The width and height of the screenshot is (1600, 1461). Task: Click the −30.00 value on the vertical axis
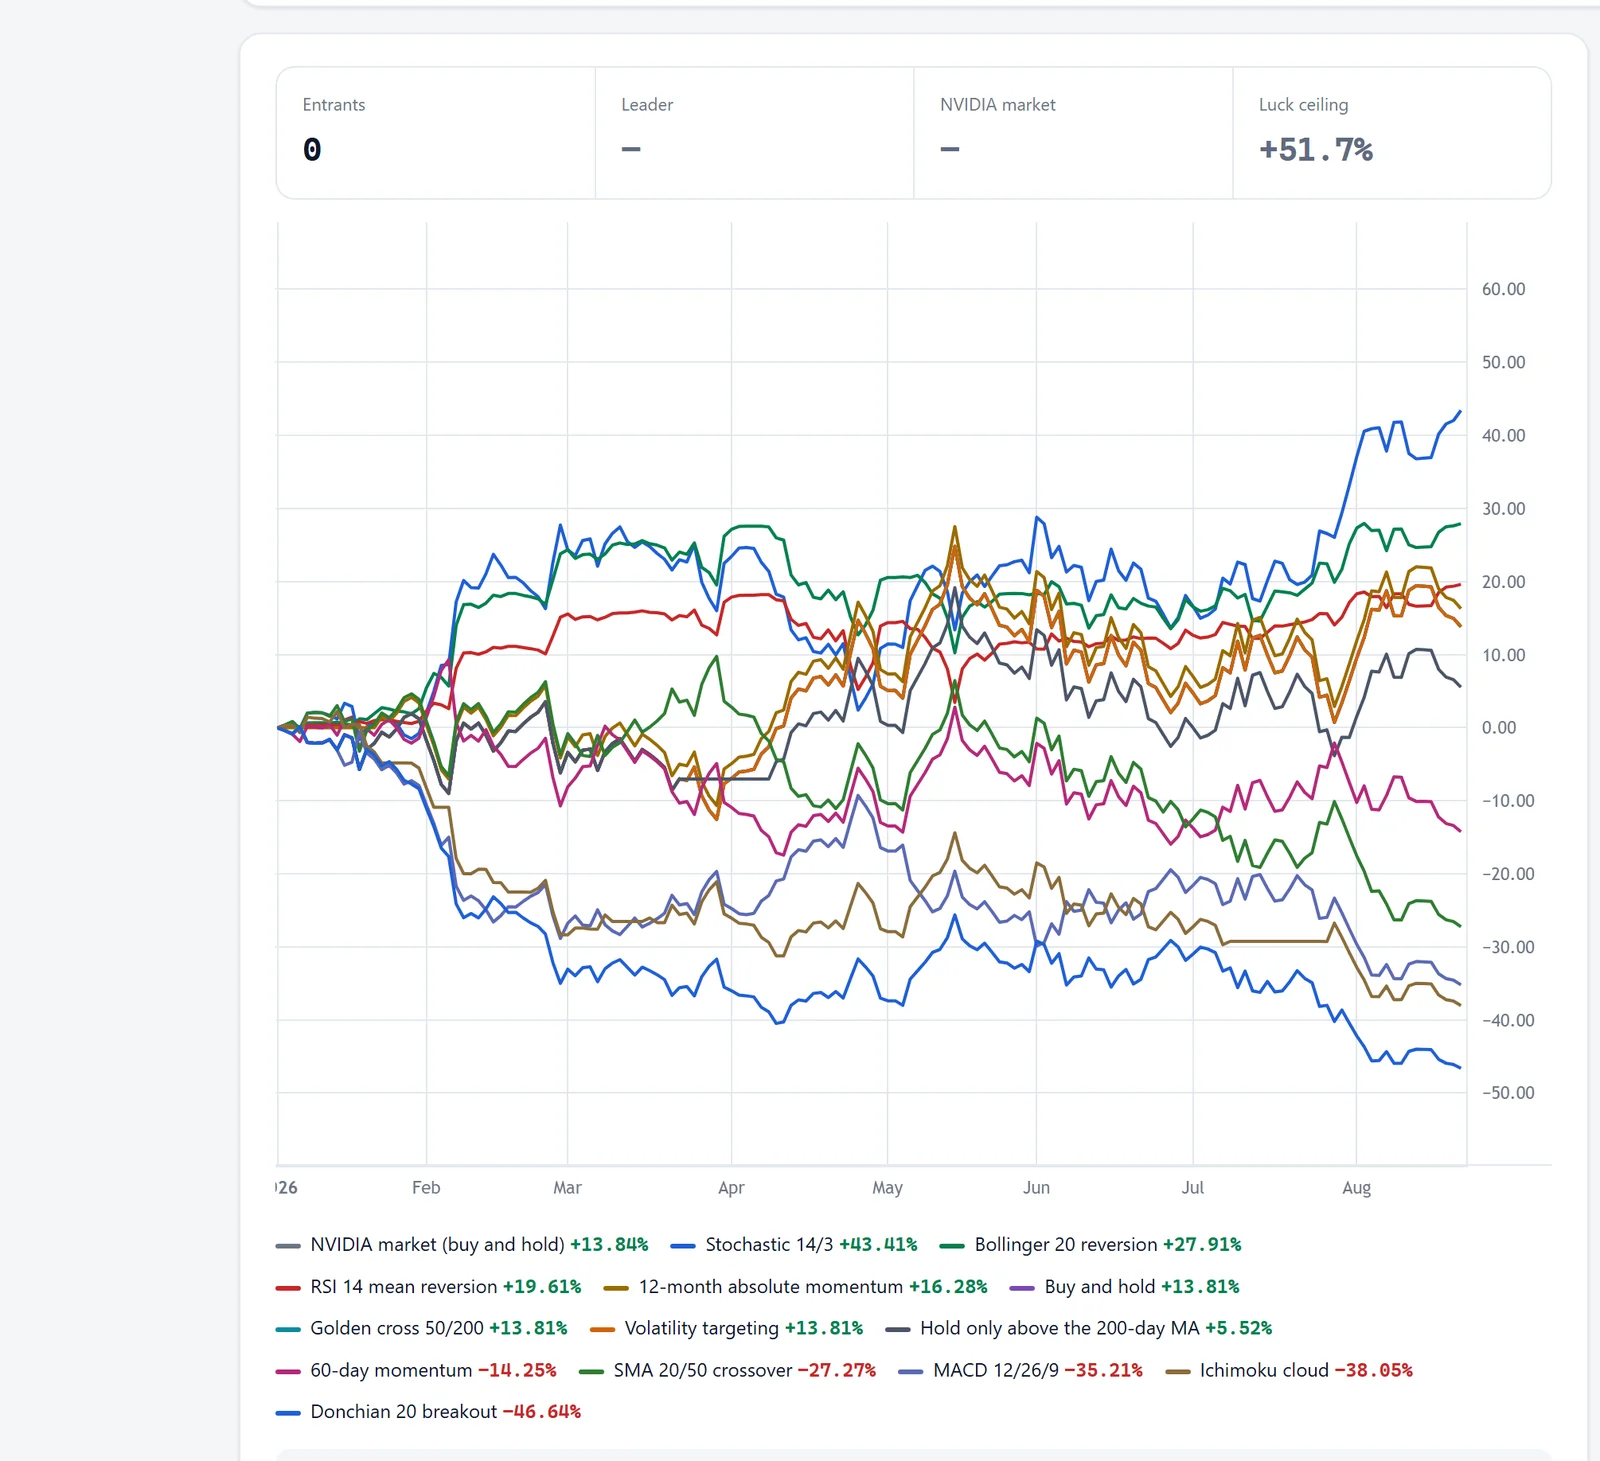tap(1508, 947)
